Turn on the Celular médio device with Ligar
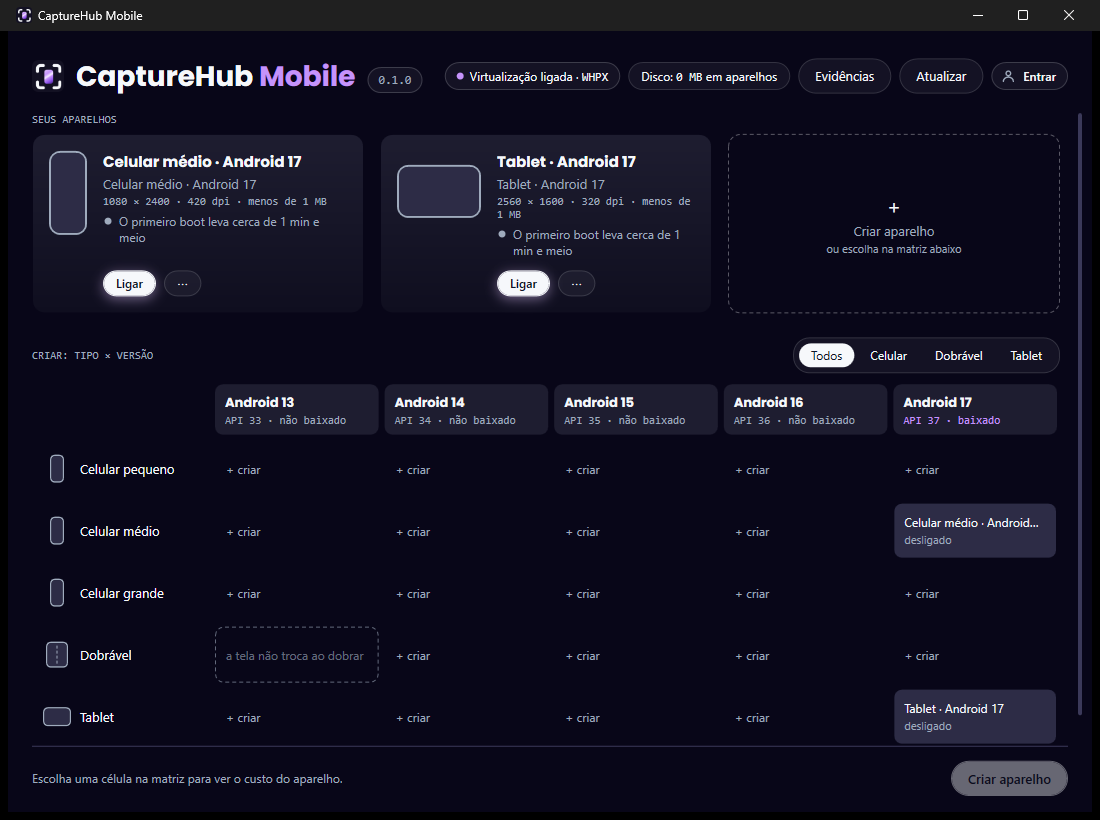This screenshot has height=820, width=1100. [x=129, y=283]
